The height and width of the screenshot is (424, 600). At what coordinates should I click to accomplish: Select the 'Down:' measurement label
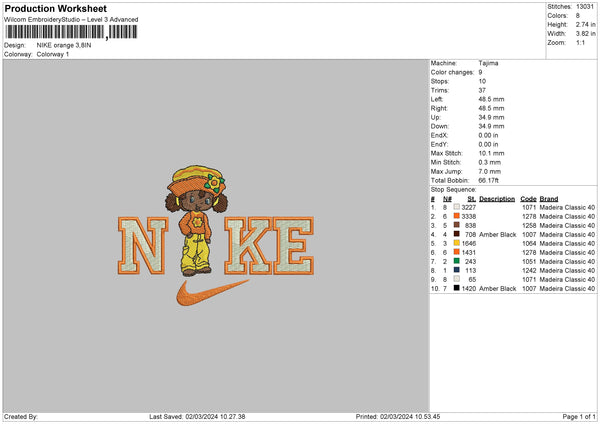coord(440,126)
